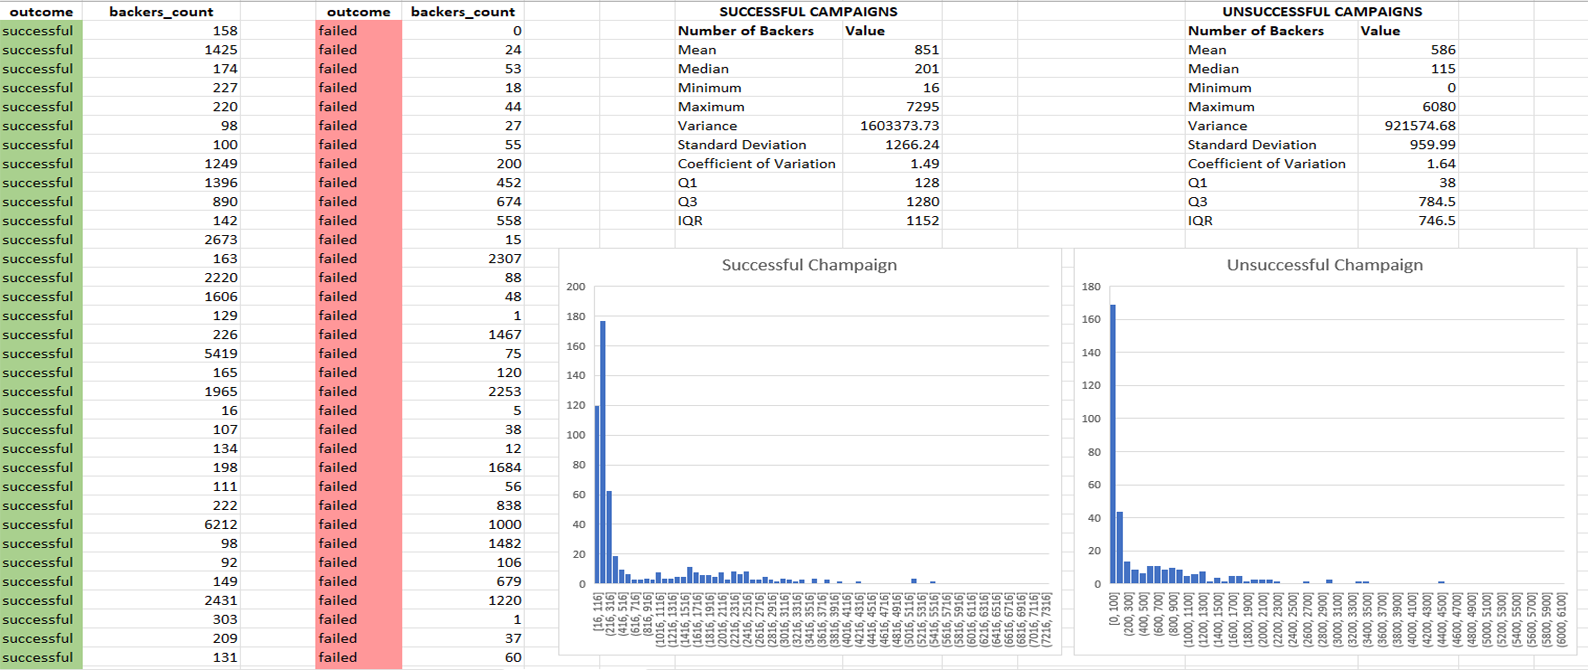The image size is (1588, 670).
Task: Select the tallest bar in Successful chart
Action: point(603,450)
